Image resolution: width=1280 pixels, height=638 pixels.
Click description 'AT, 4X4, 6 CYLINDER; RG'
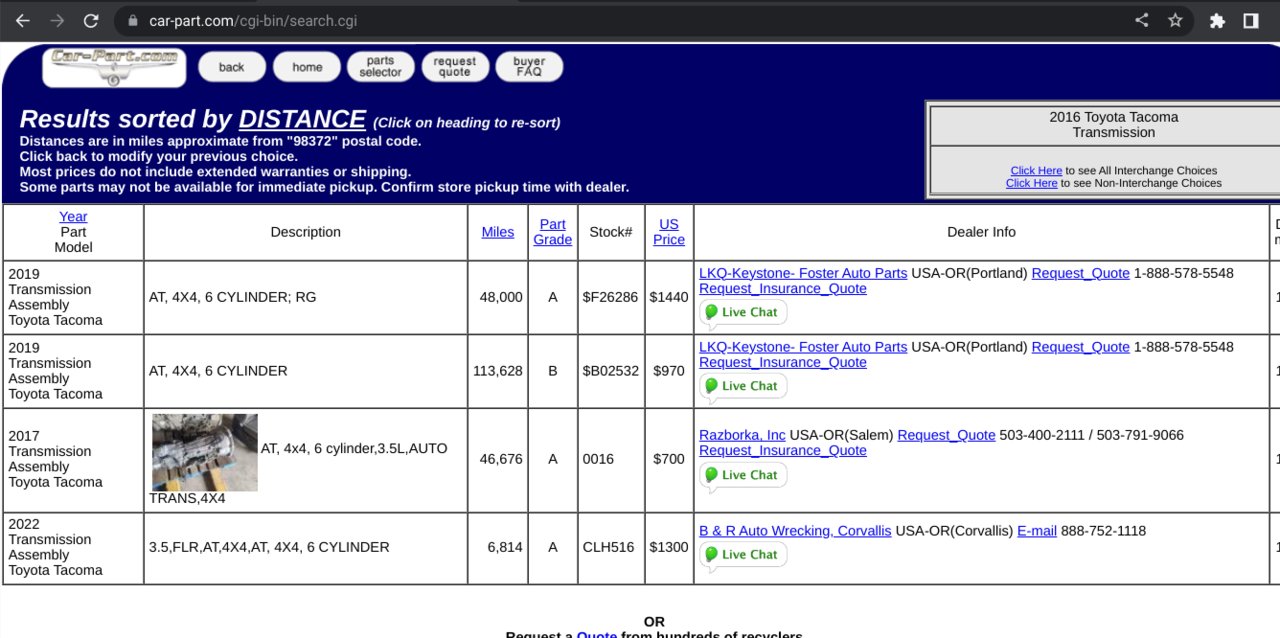[233, 297]
